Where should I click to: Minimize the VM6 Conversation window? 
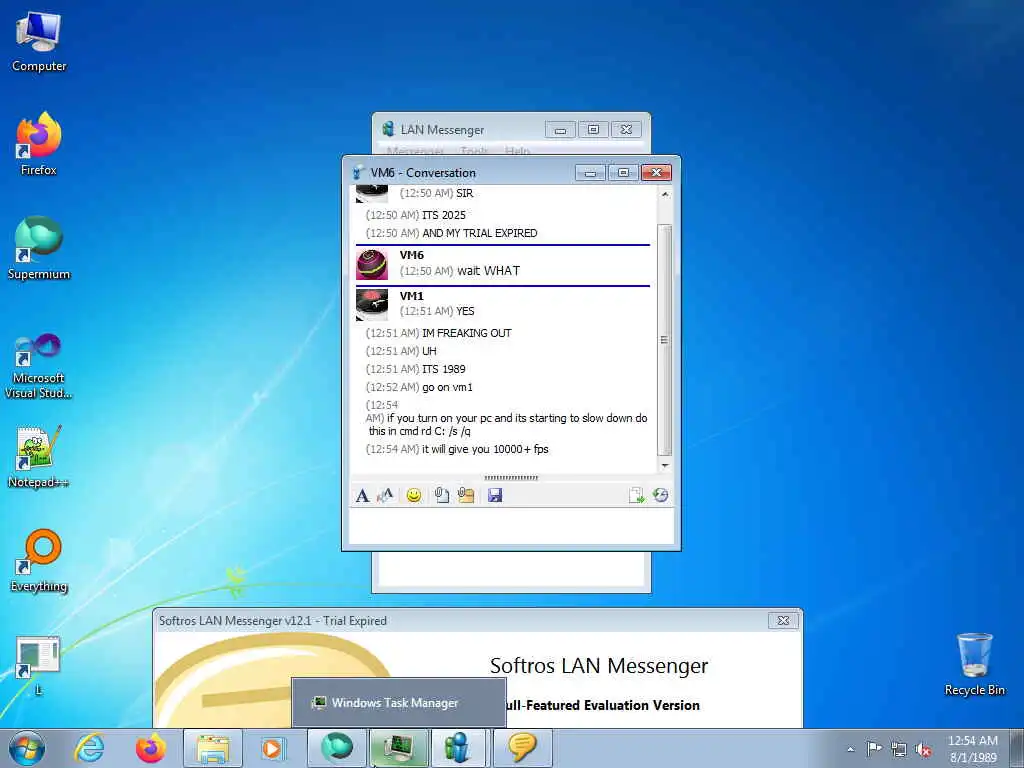click(x=590, y=172)
